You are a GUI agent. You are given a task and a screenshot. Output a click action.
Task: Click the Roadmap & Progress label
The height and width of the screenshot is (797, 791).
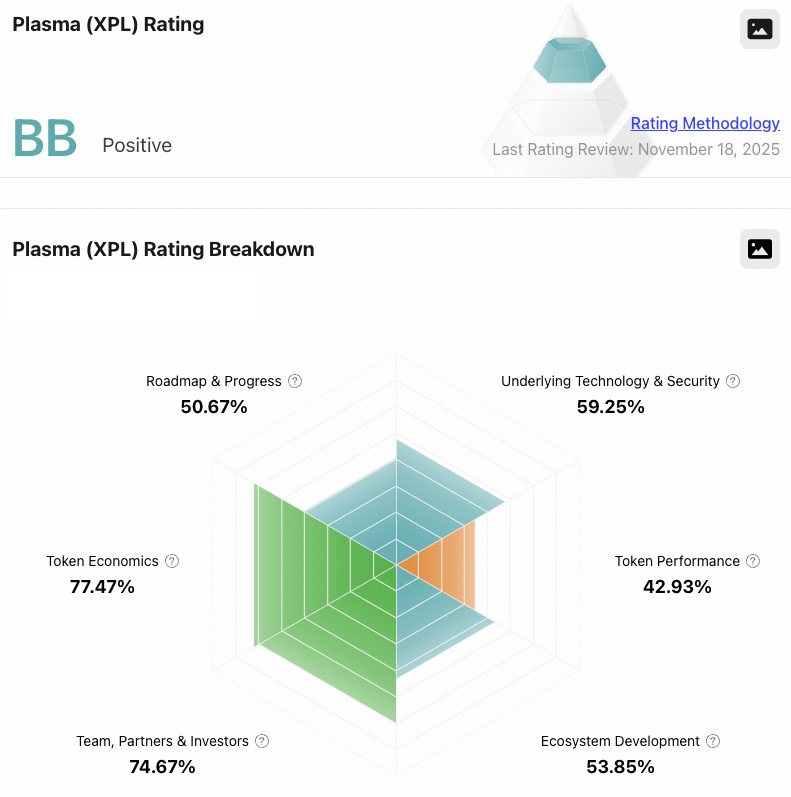(x=213, y=381)
